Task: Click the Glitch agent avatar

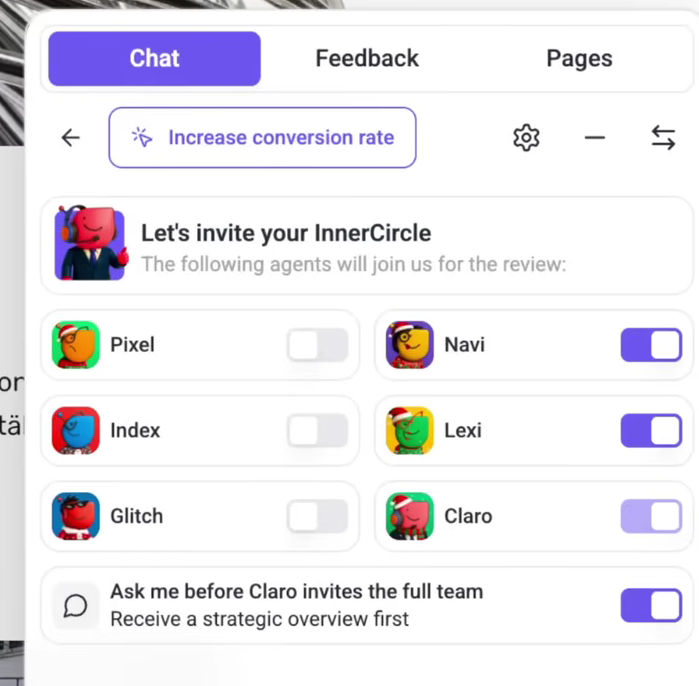Action: (x=76, y=516)
